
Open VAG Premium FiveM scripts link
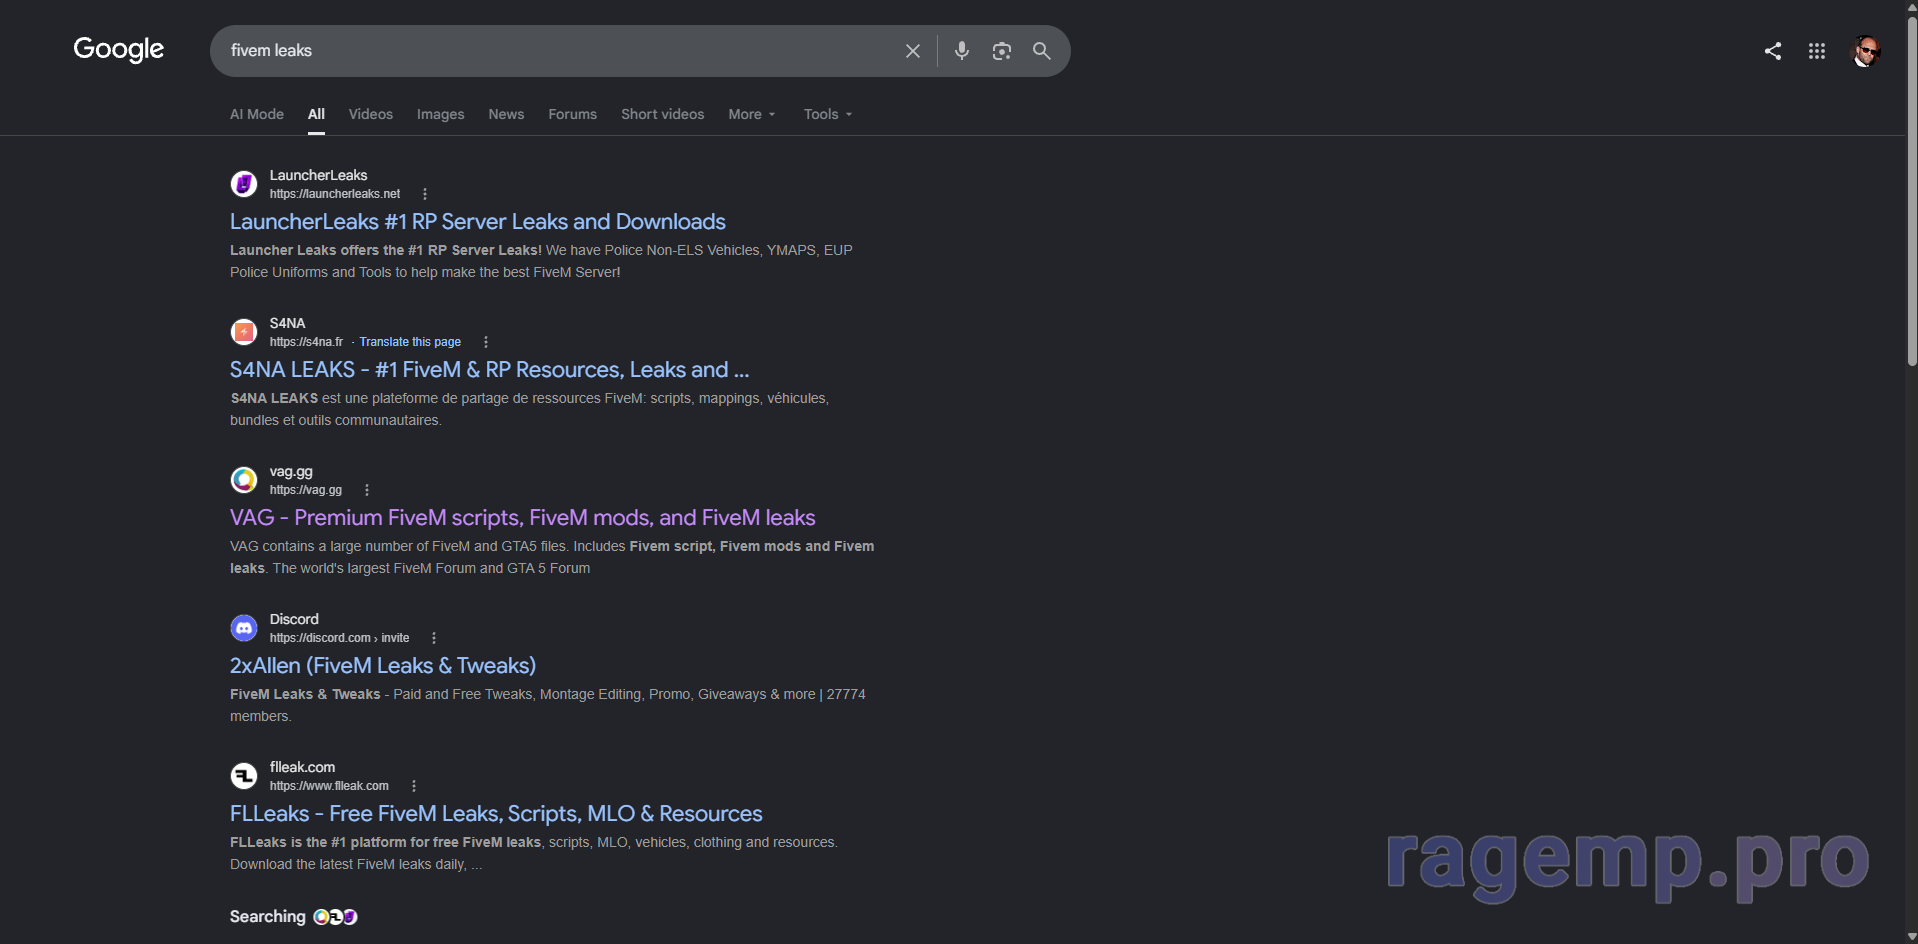[523, 518]
